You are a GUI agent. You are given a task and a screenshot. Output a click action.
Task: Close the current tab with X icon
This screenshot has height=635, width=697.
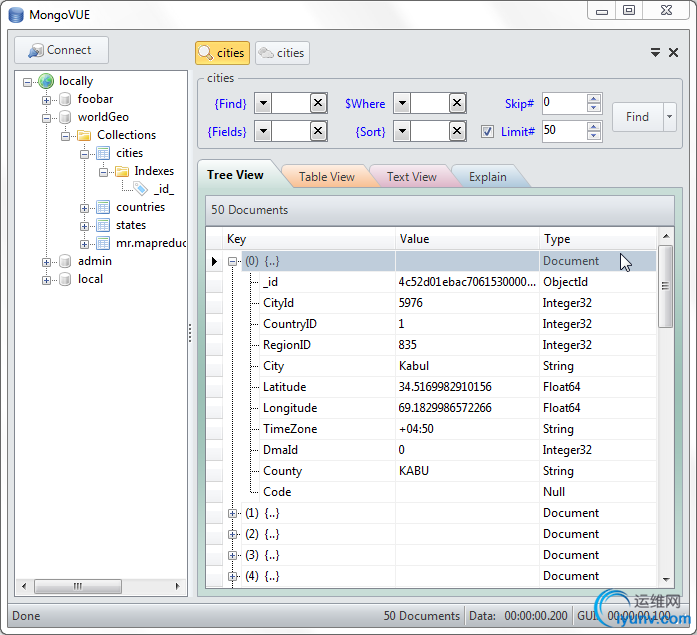[673, 53]
